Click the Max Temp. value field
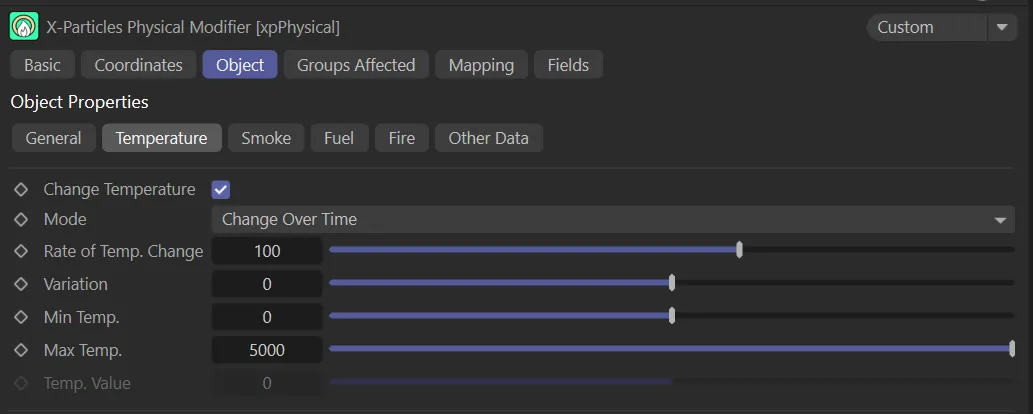 tap(267, 350)
